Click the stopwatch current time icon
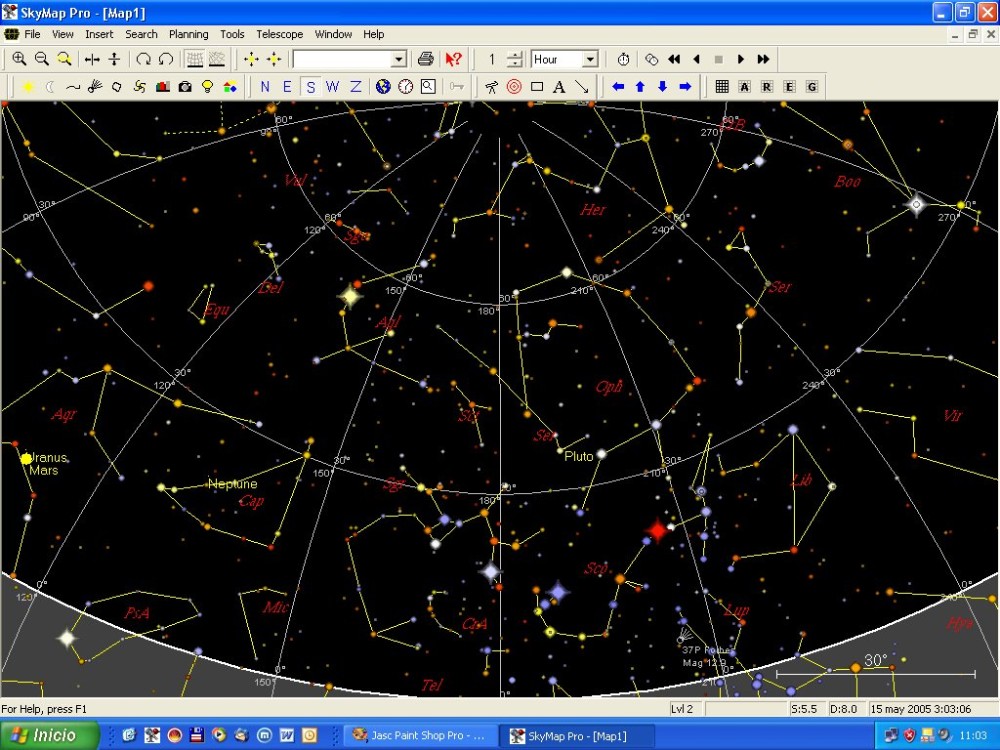 coord(623,59)
